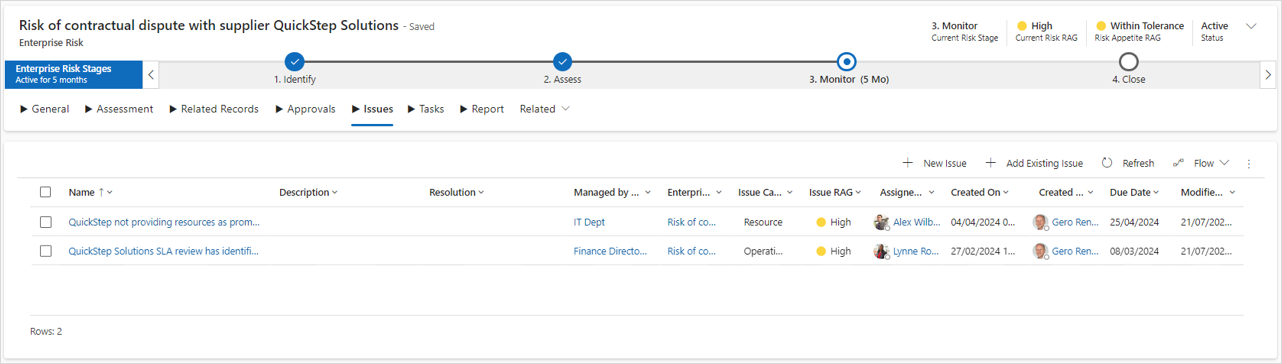
Task: Open the Enterprise Risk column menu
Action: (694, 192)
